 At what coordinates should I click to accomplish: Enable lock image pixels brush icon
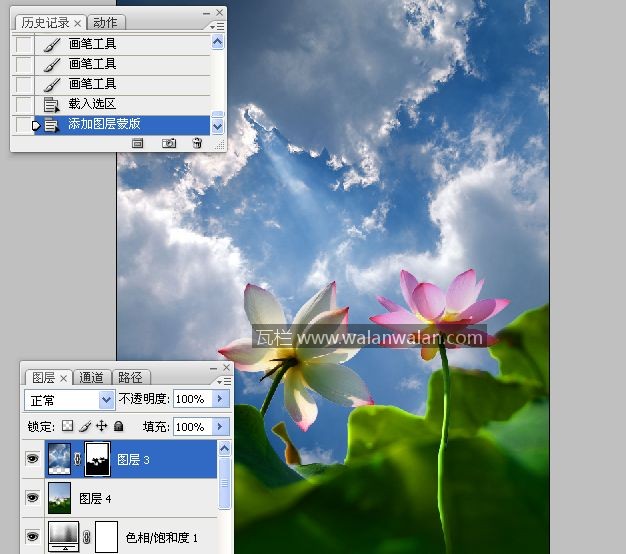click(x=85, y=426)
